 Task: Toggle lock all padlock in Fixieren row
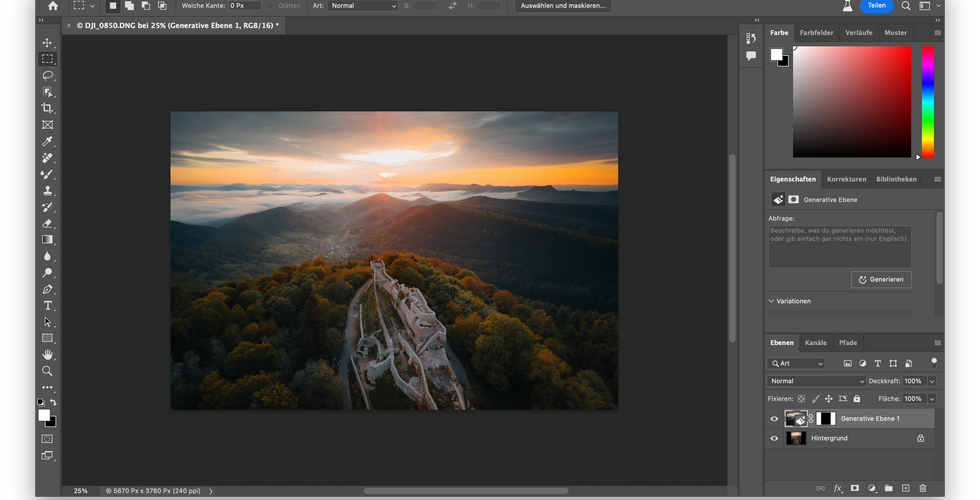click(857, 398)
